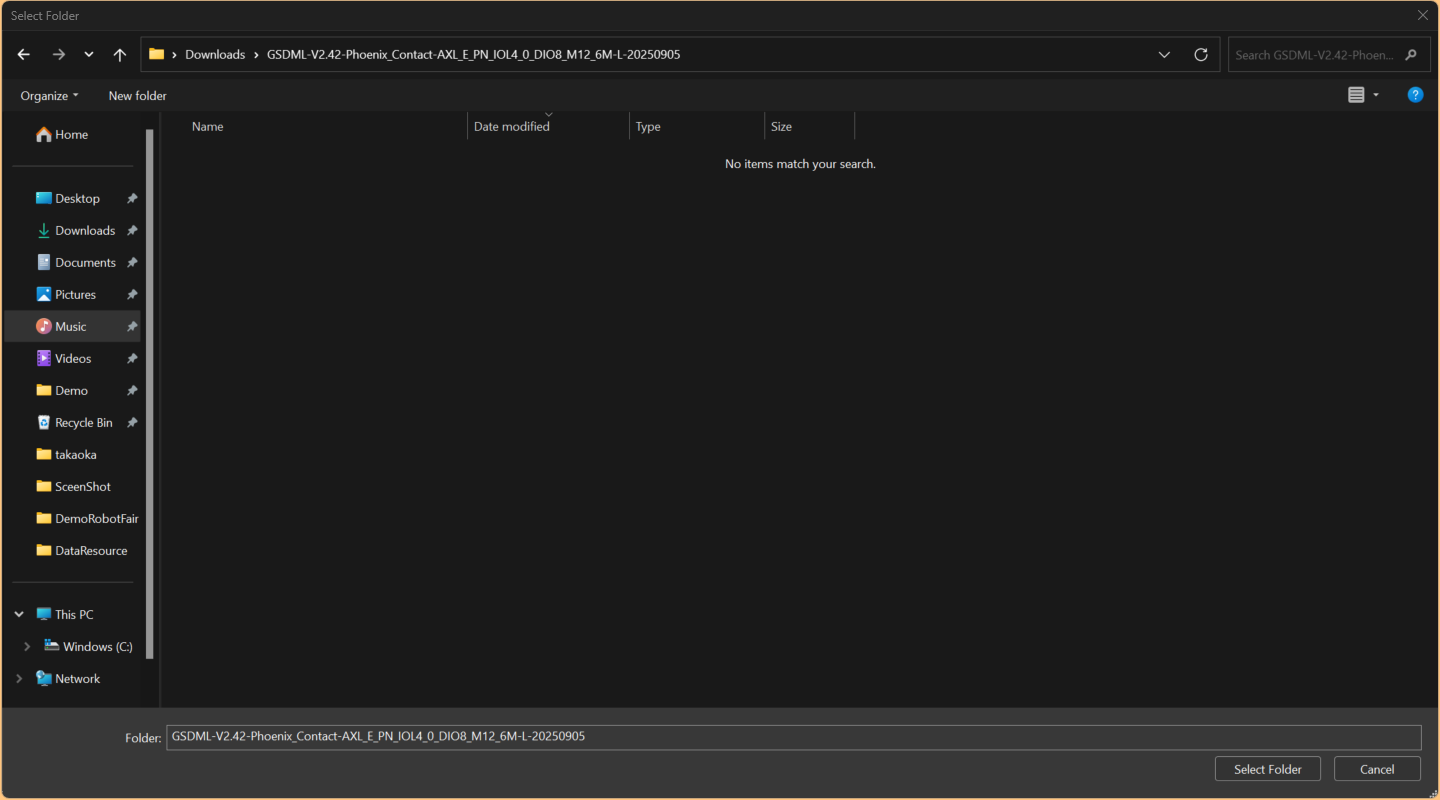Click New folder in the toolbar
This screenshot has height=800, width=1440.
(x=137, y=96)
